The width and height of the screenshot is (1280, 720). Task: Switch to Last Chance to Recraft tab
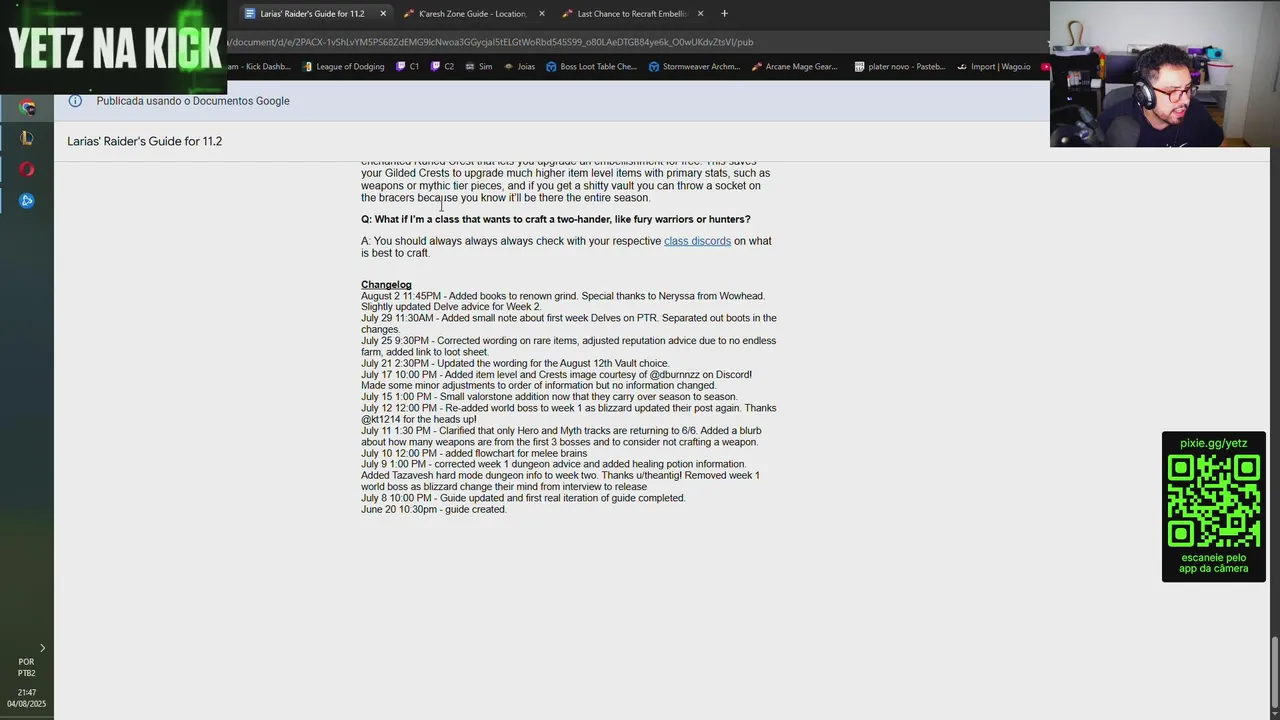pyautogui.click(x=631, y=14)
